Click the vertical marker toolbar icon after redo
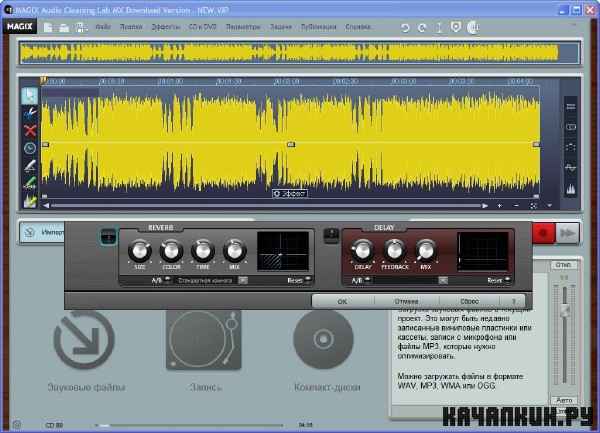This screenshot has height=433, width=600. 439,28
